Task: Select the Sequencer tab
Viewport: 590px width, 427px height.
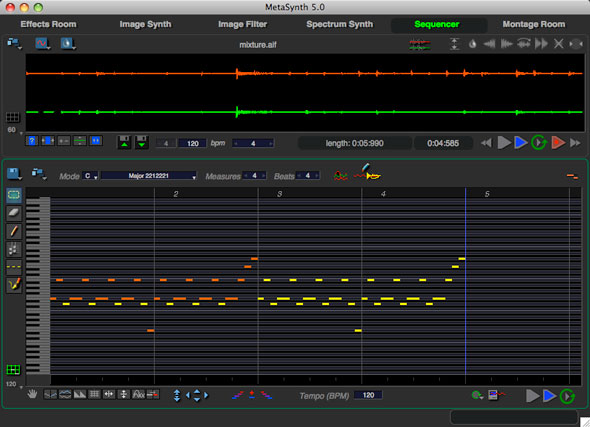Action: pyautogui.click(x=436, y=24)
